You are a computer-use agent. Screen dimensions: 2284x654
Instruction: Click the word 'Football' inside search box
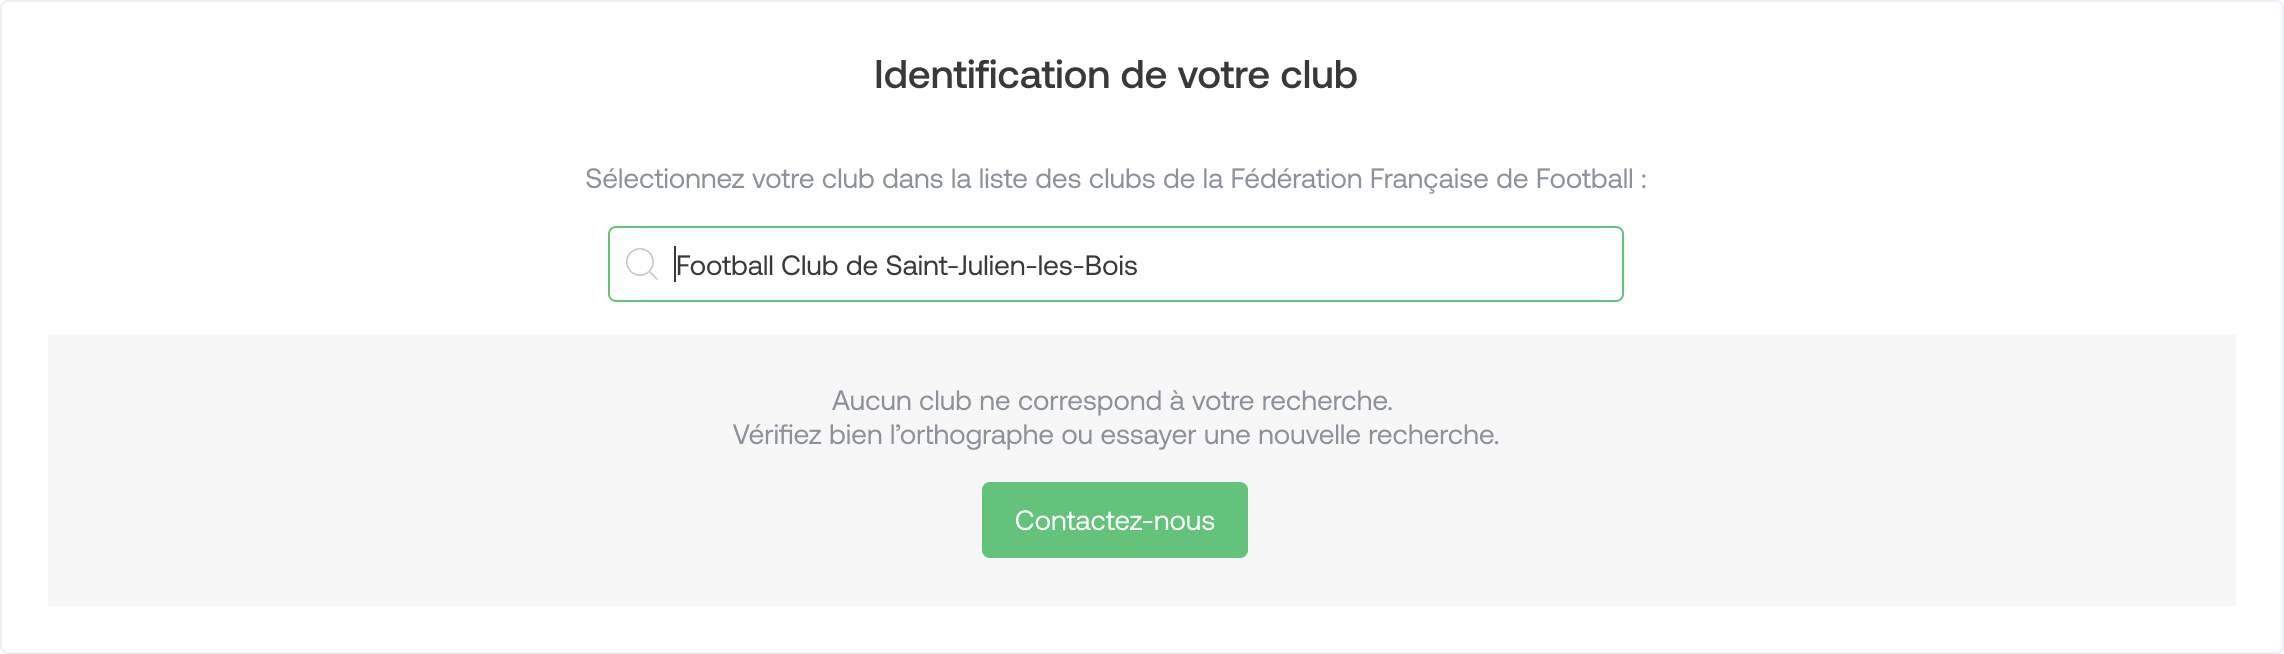point(725,265)
